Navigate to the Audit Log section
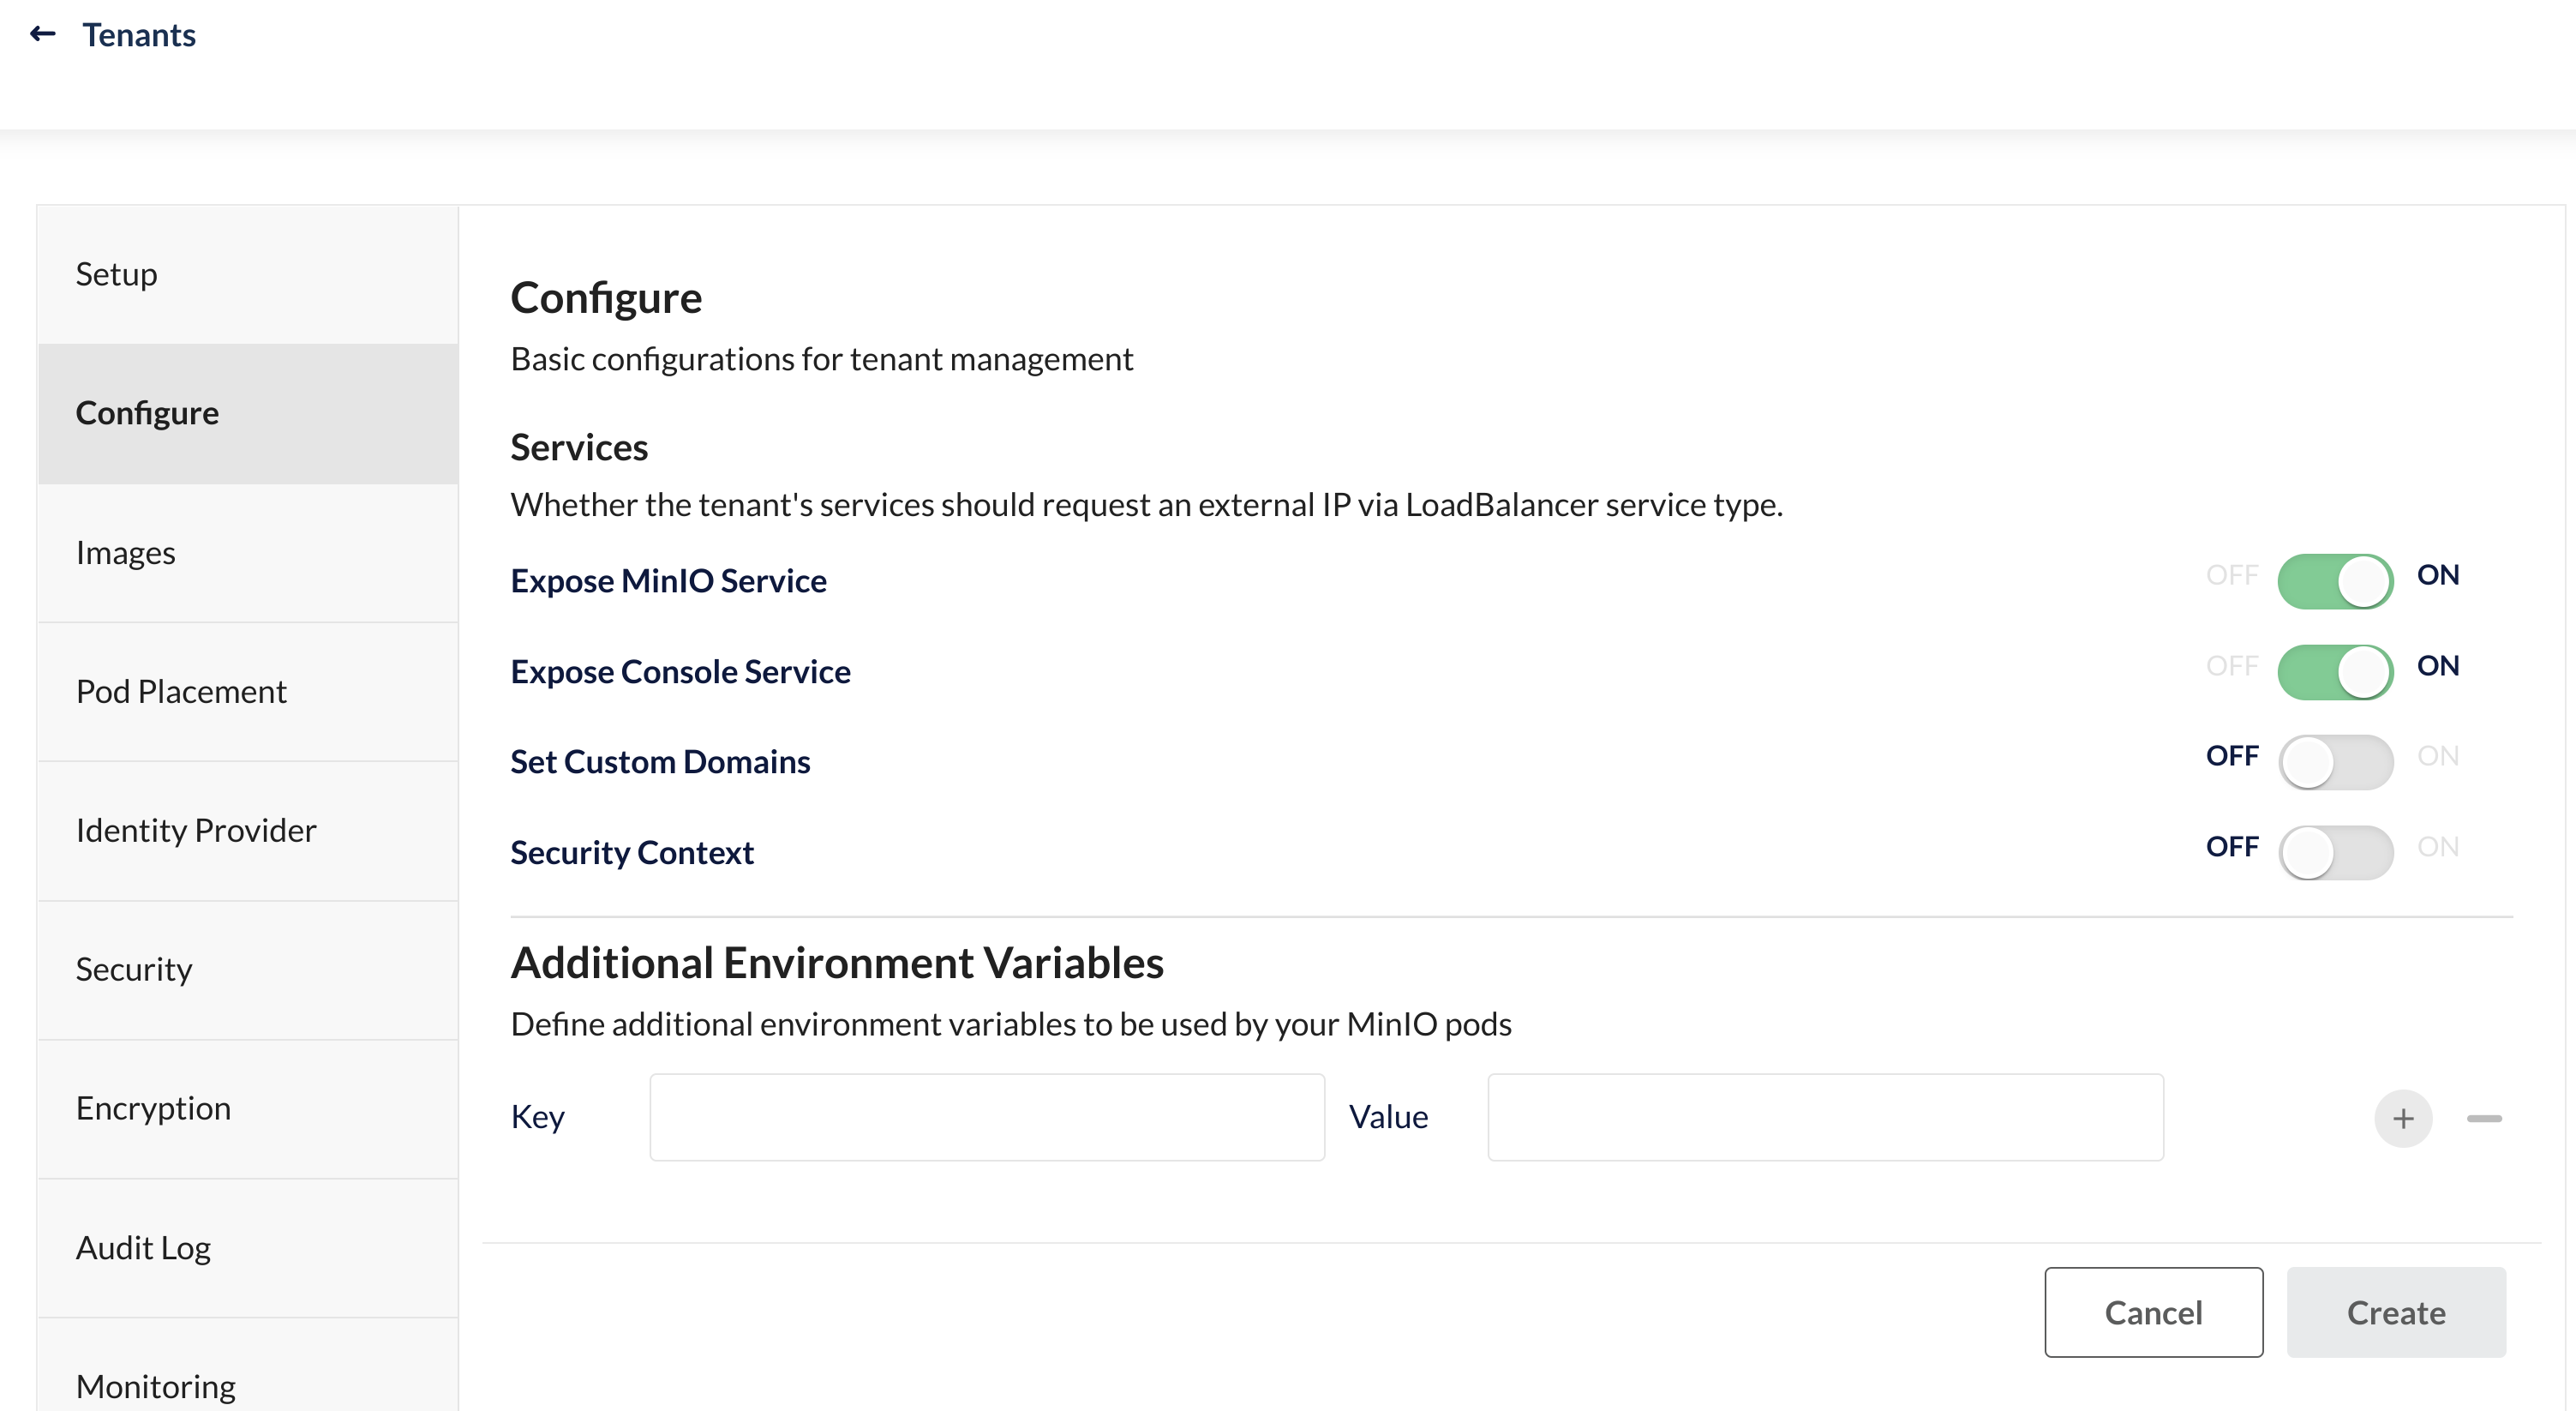Screen dimensions: 2576x1411 (143, 1247)
